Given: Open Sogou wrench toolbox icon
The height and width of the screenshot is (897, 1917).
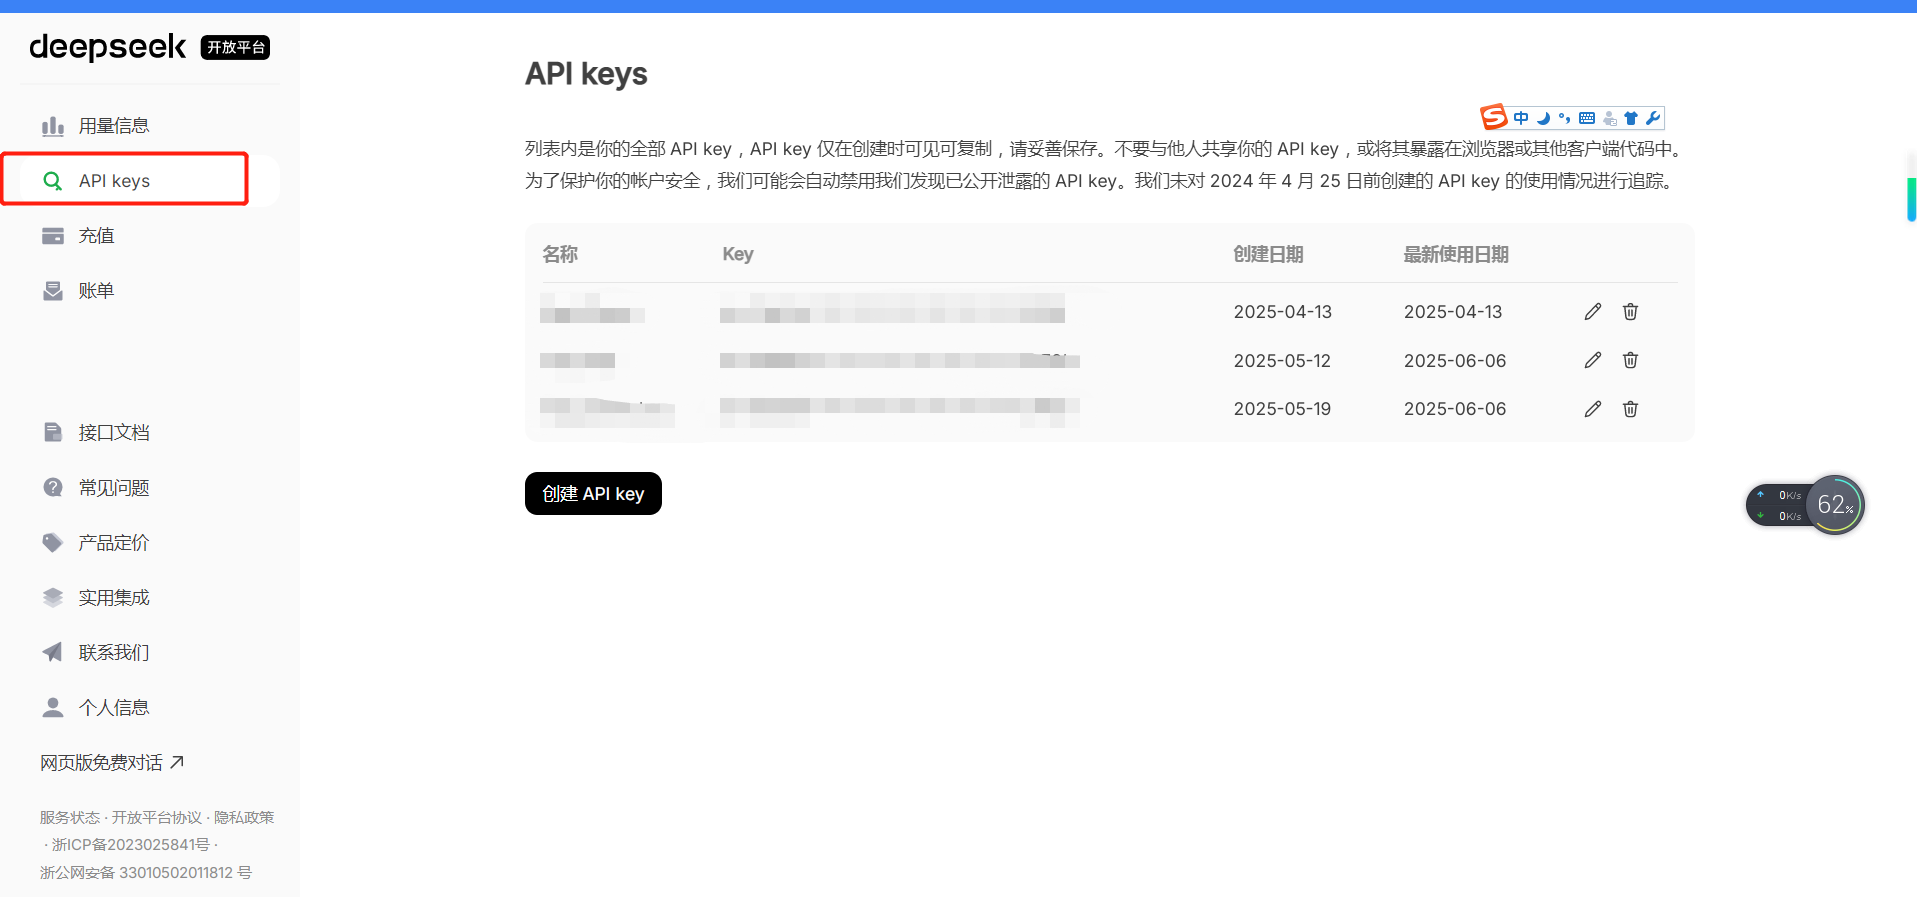Looking at the screenshot, I should point(1653,118).
